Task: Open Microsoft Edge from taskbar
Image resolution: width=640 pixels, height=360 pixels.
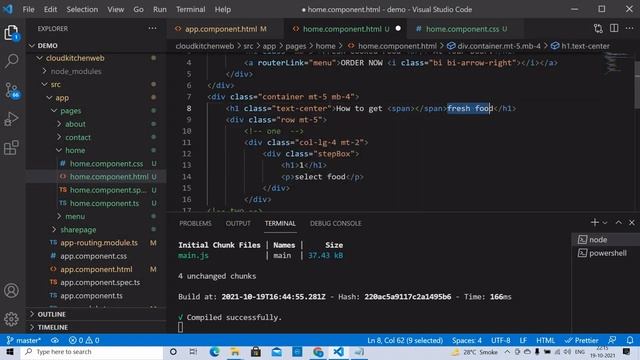Action: 214,352
